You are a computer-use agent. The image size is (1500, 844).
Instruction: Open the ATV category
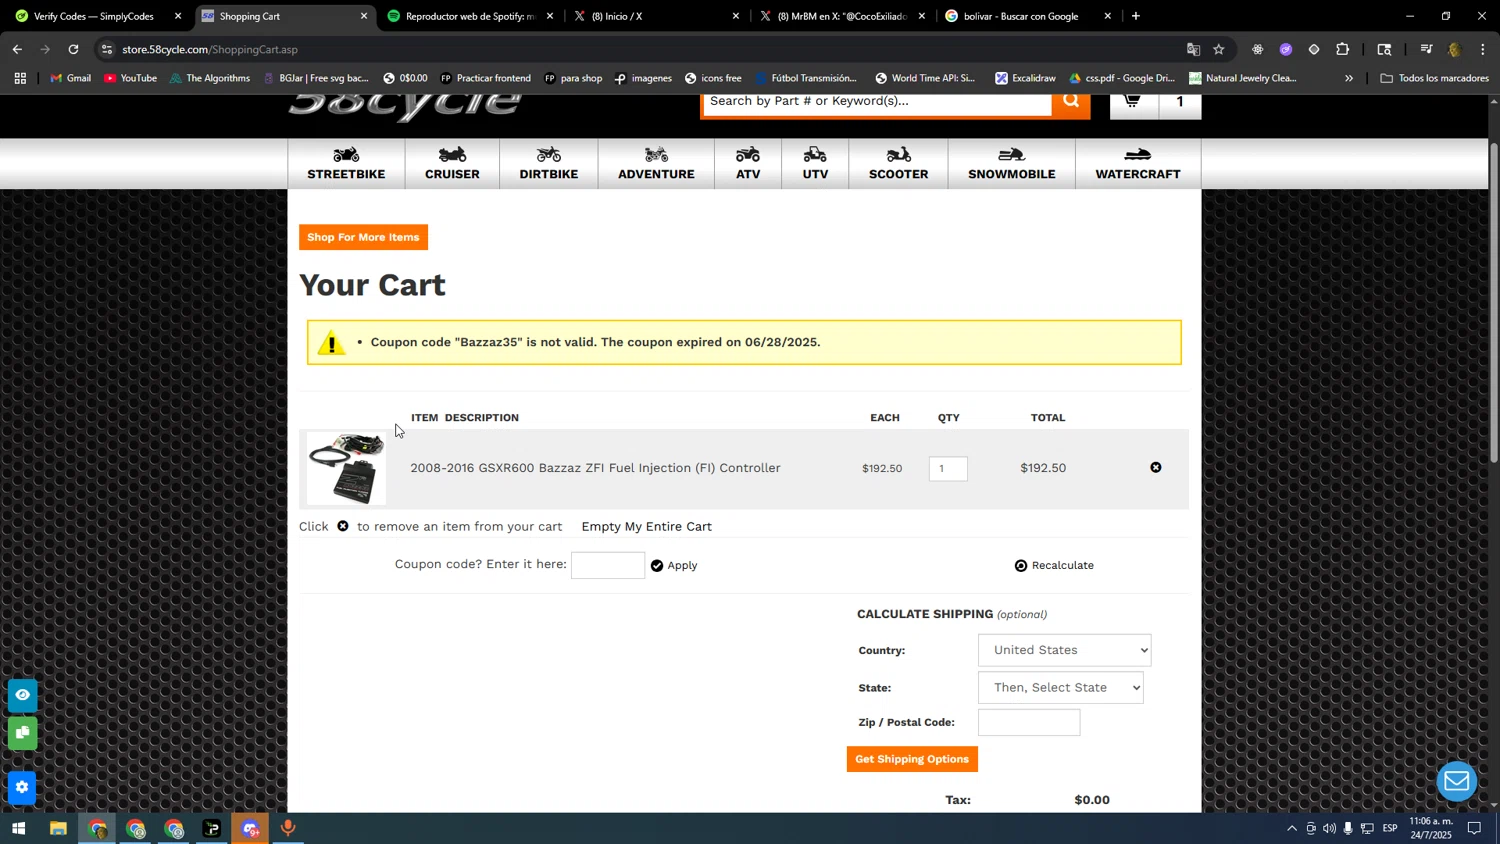point(748,163)
